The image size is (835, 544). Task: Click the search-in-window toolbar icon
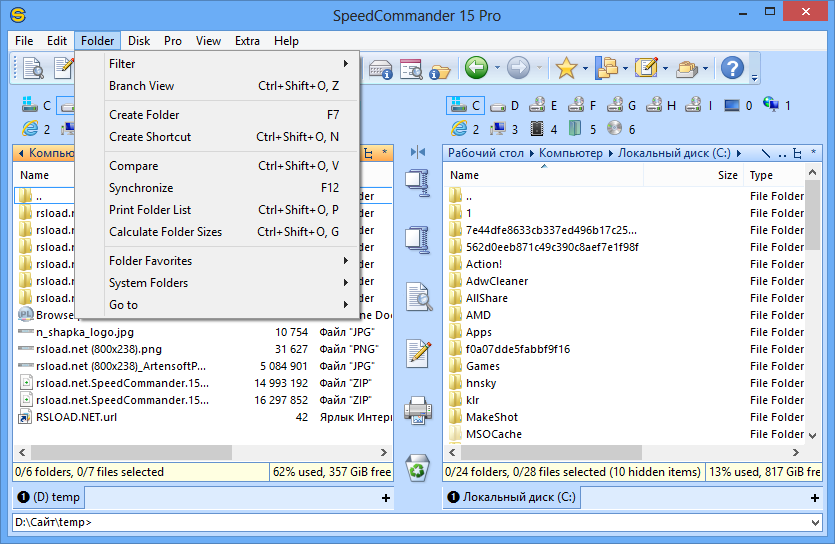[x=411, y=69]
